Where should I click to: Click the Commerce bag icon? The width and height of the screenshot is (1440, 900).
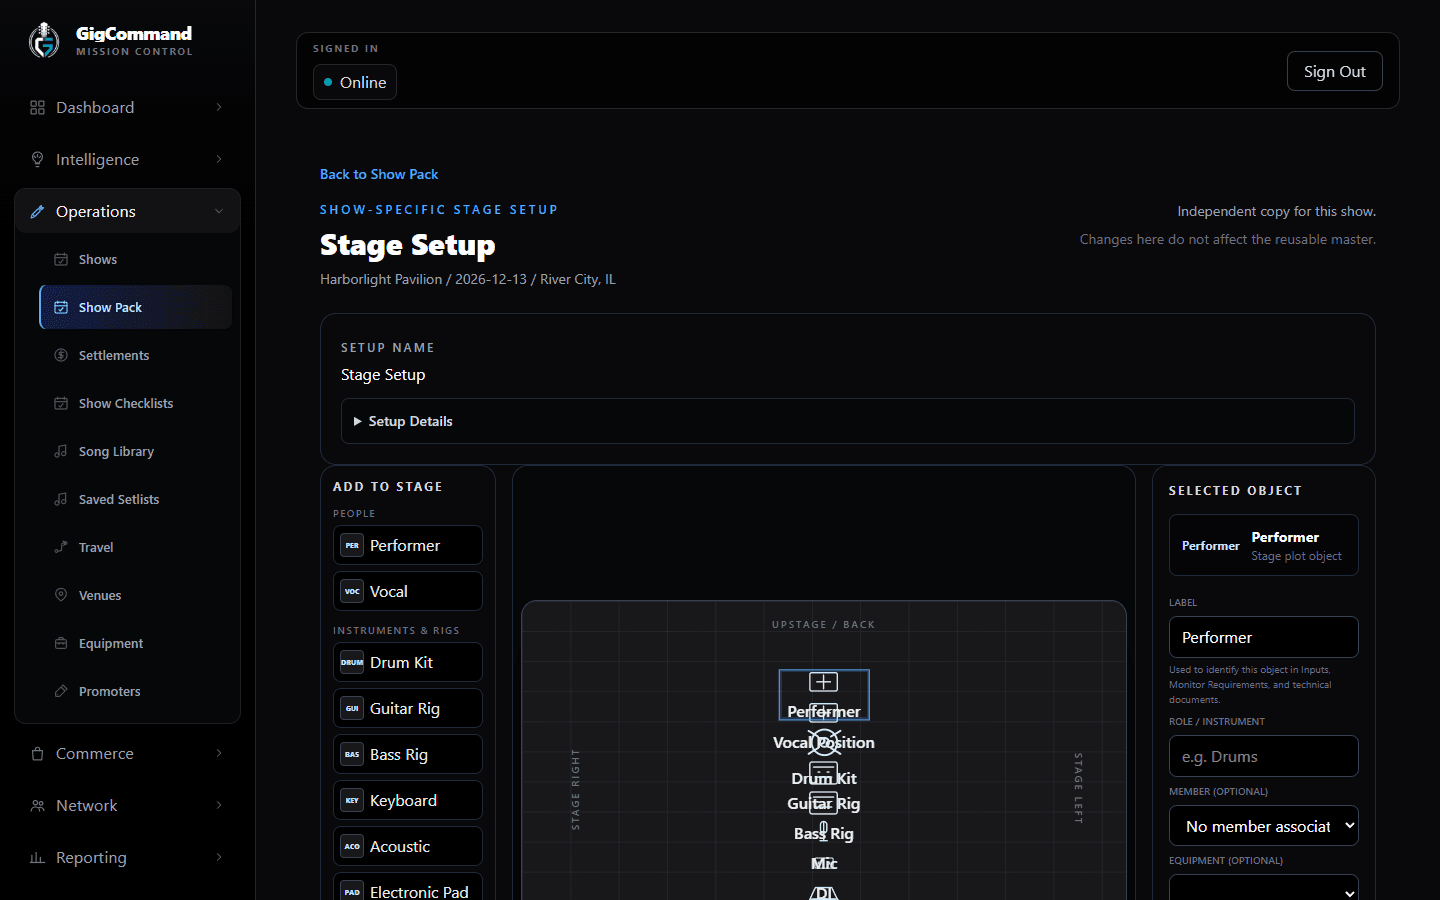pos(37,753)
